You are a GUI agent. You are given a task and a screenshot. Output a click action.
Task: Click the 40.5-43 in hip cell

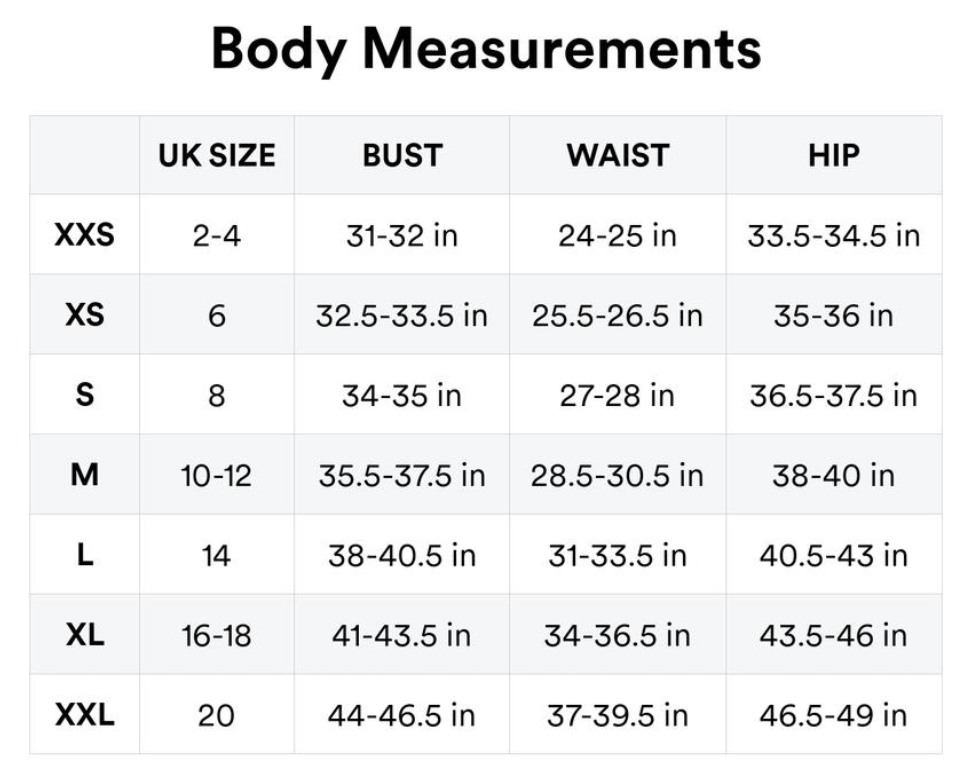tap(833, 555)
